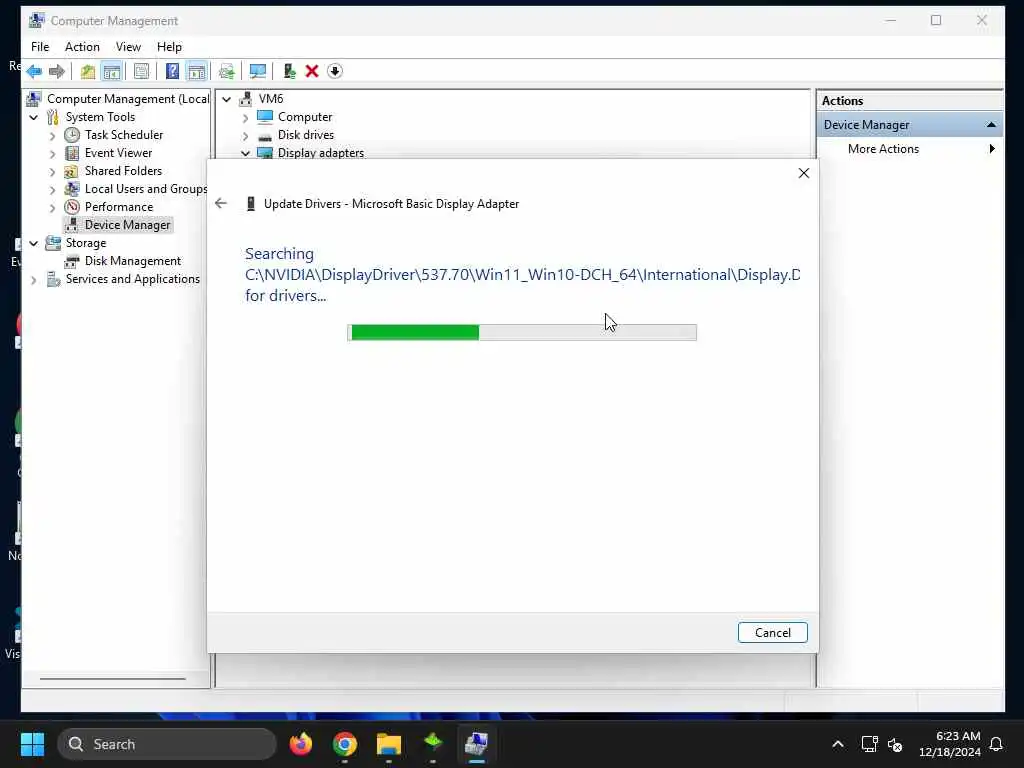The height and width of the screenshot is (768, 1024).
Task: Click the taskbar Search box
Action: tap(167, 744)
